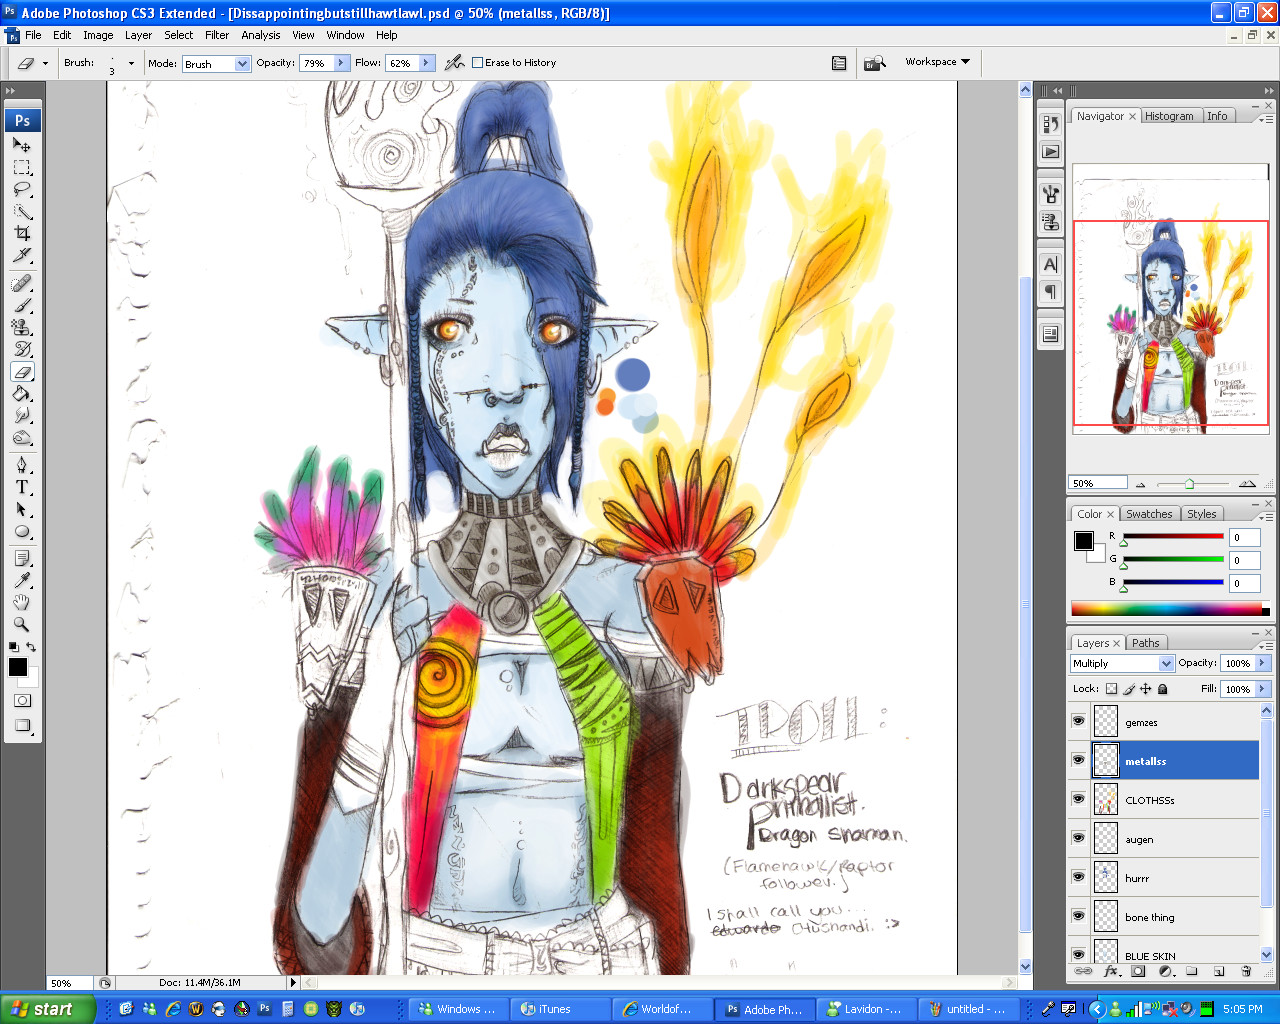Open the Paragraph panel icon
Image resolution: width=1280 pixels, height=1024 pixels.
click(x=1050, y=292)
